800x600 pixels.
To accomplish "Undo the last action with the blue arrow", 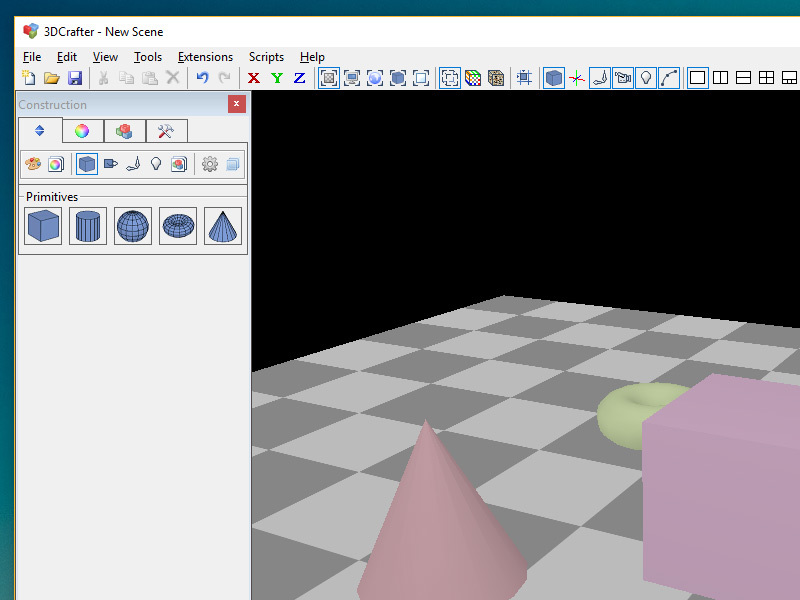I will click(x=202, y=78).
